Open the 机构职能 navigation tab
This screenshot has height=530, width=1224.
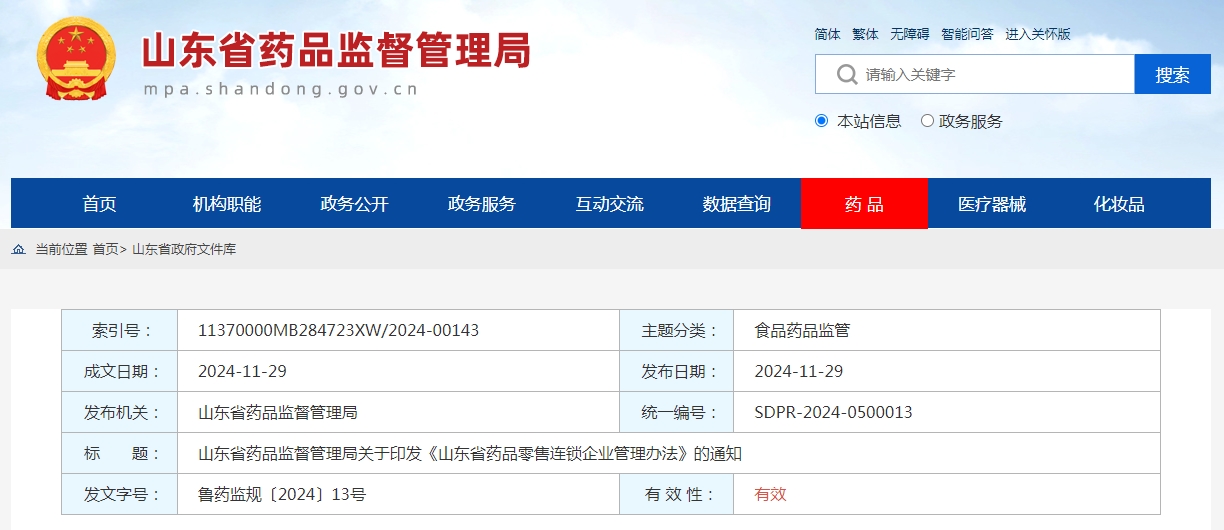(x=227, y=204)
